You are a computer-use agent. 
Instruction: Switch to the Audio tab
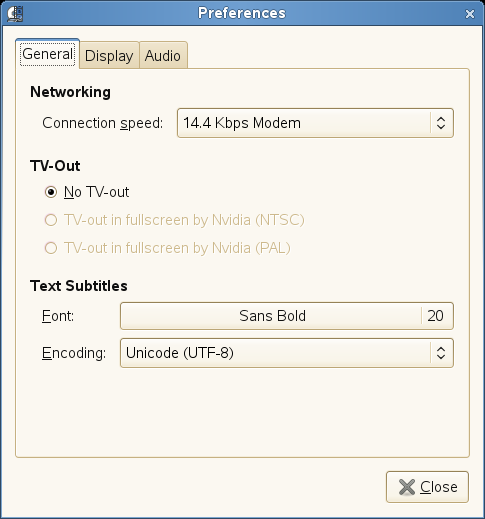[x=163, y=55]
